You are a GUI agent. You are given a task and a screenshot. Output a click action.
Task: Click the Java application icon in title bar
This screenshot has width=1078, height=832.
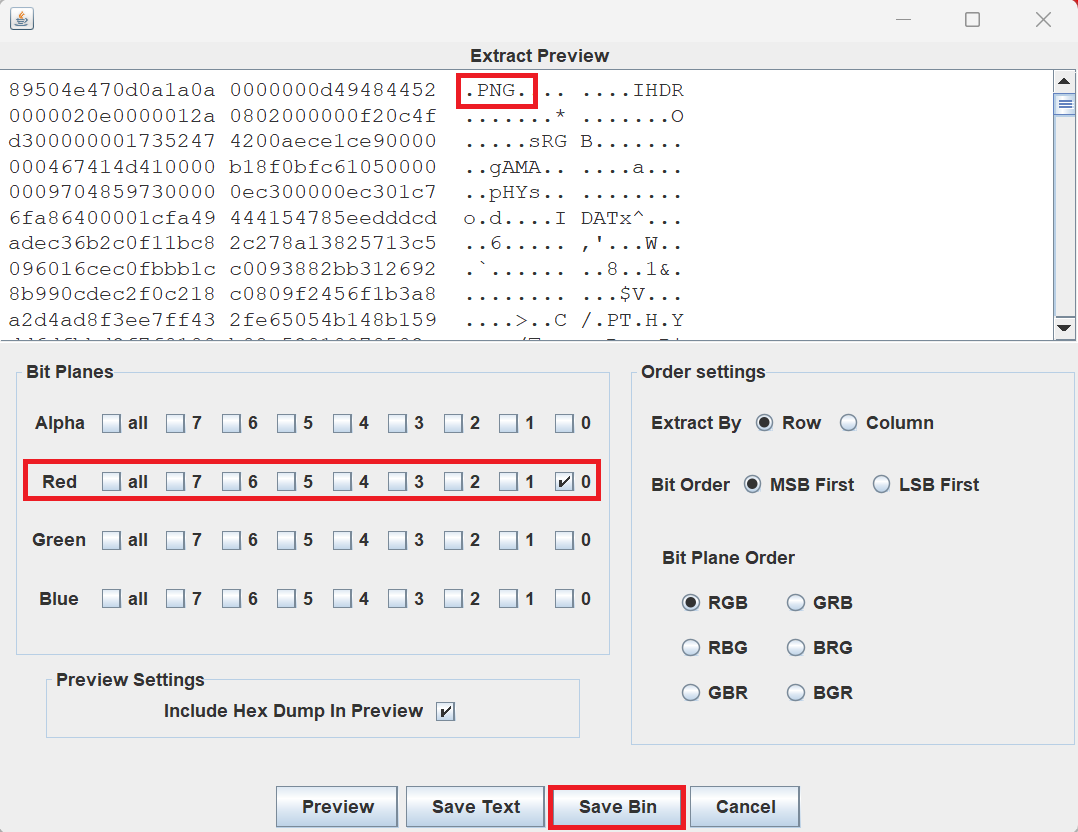pos(21,18)
